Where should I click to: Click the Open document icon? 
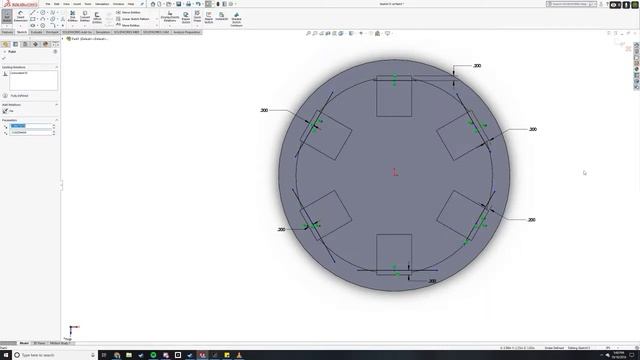tap(168, 4)
